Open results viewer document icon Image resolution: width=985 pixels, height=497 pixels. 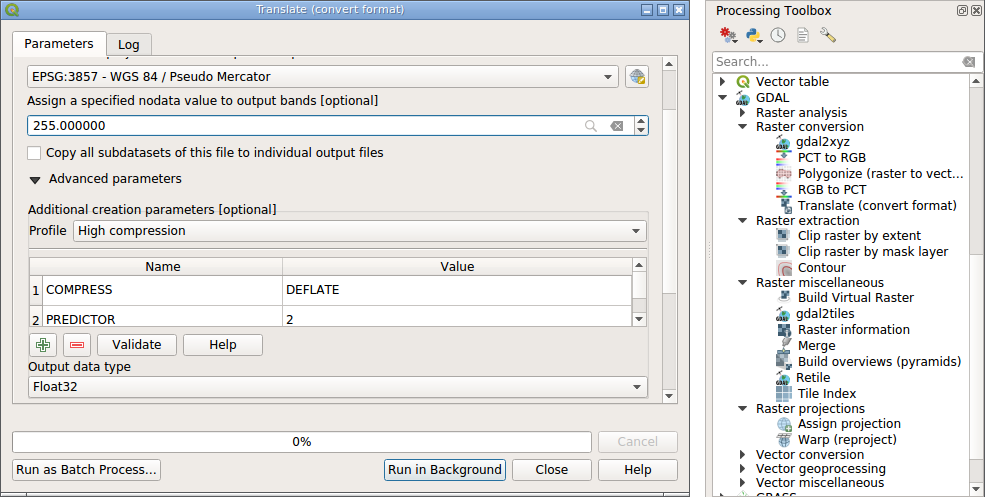coord(803,35)
